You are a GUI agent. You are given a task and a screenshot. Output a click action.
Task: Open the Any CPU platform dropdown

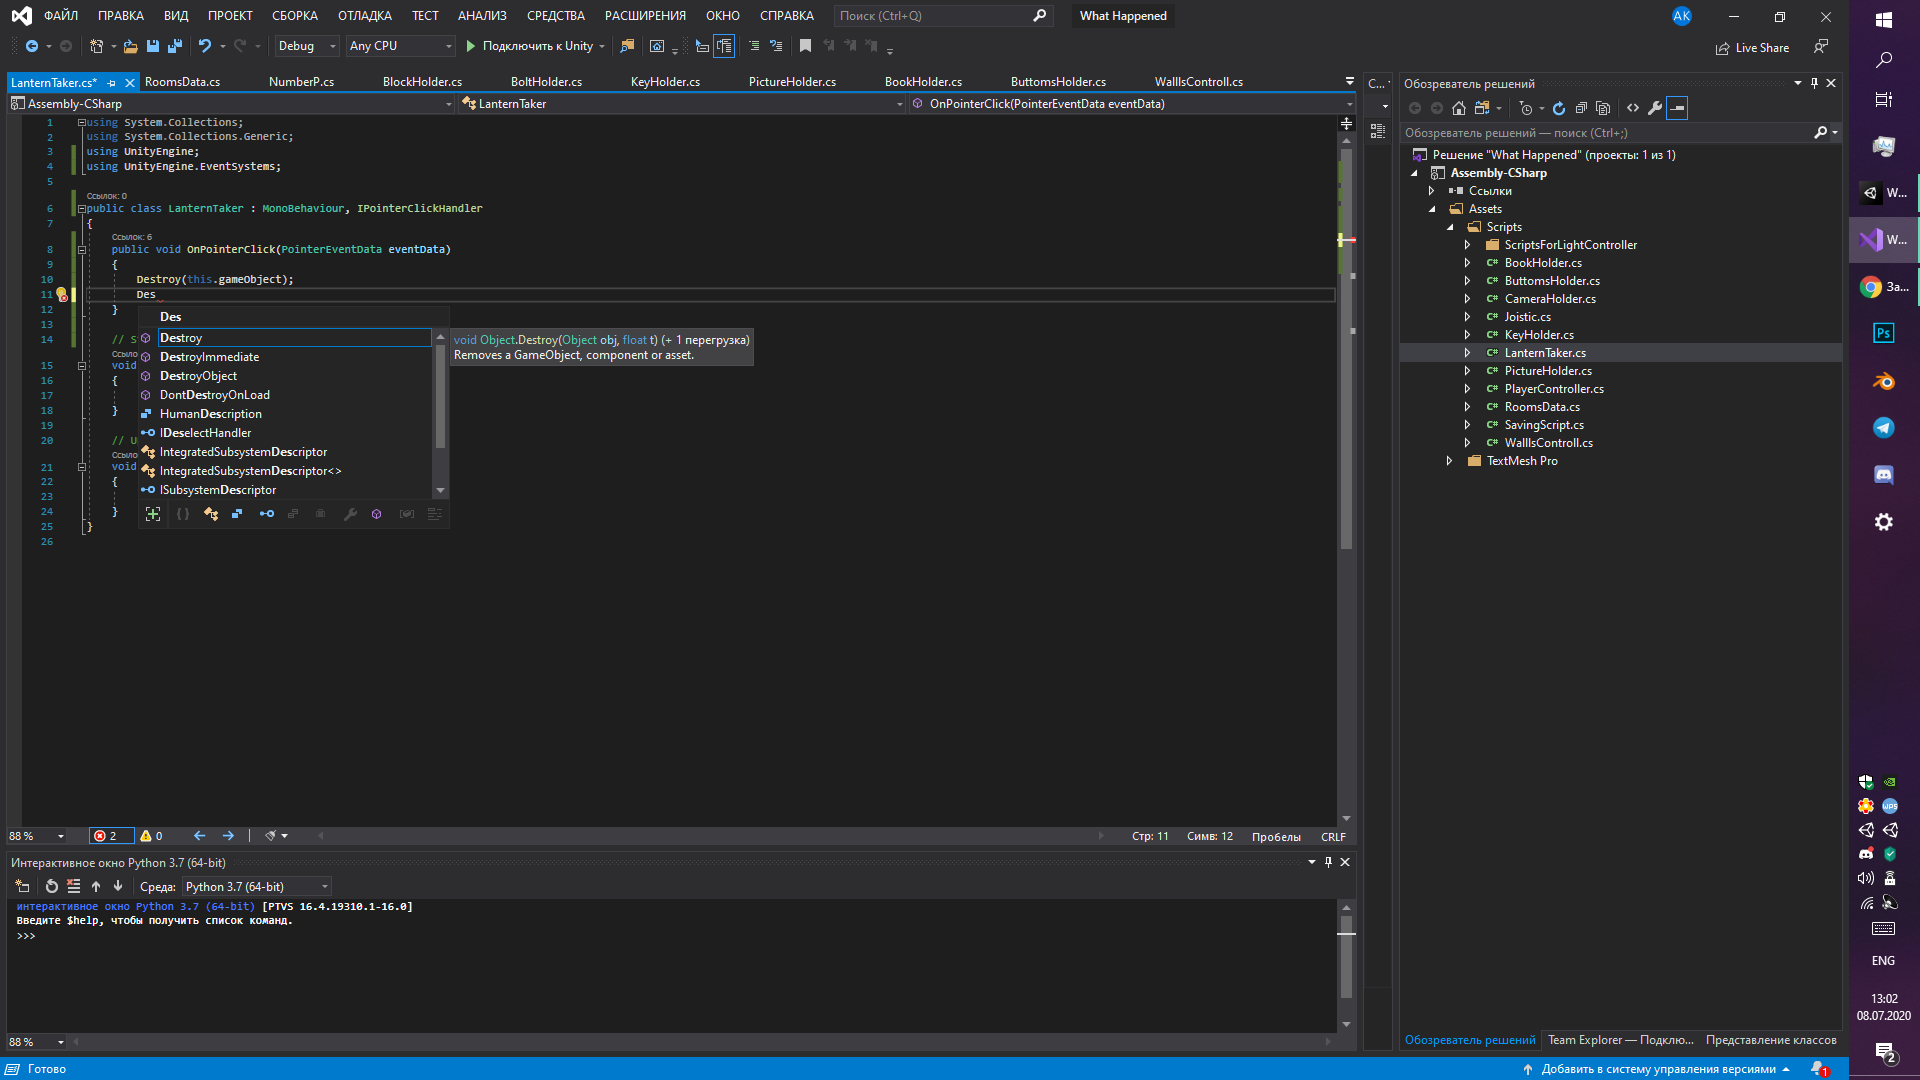400,46
